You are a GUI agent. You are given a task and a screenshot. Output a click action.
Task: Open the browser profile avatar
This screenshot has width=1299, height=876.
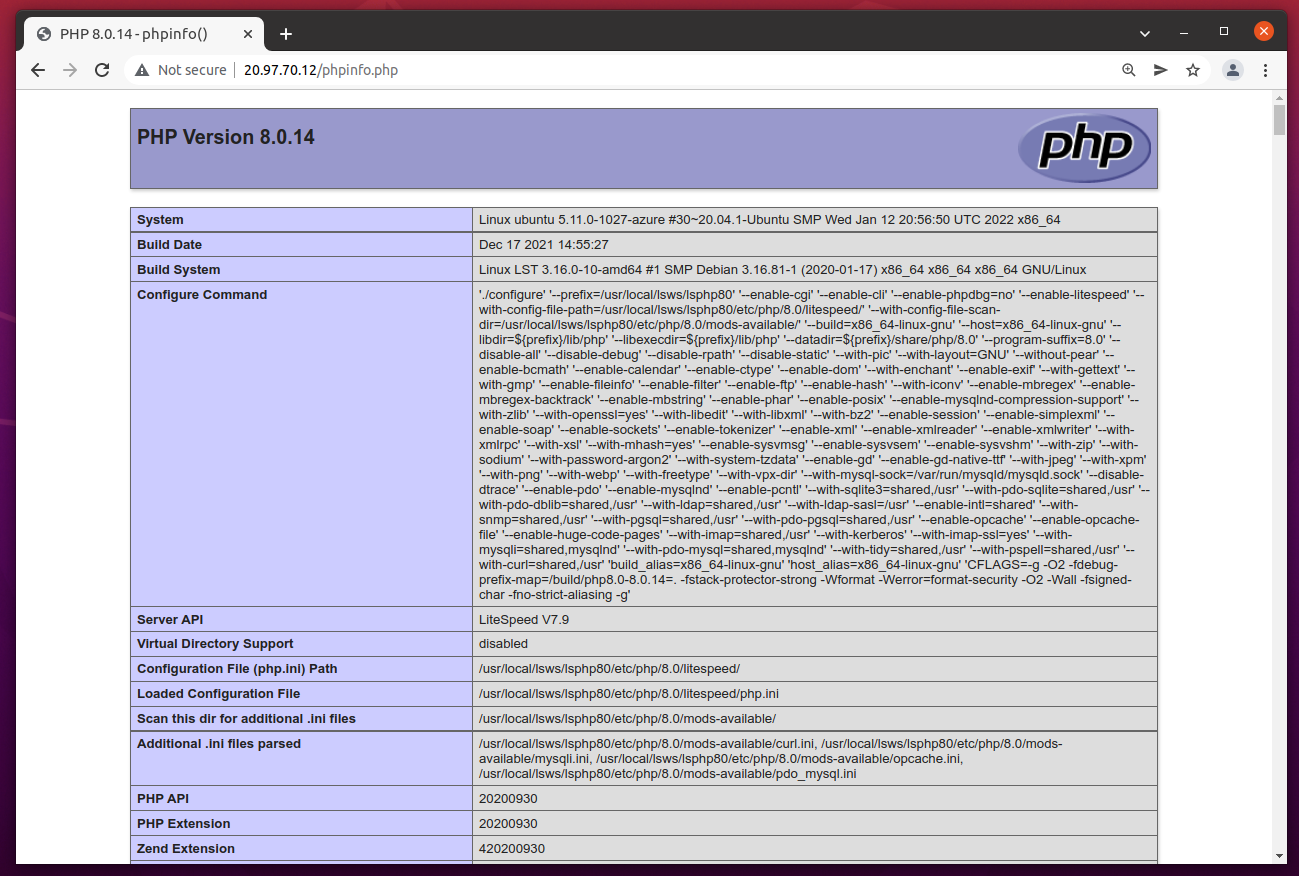[1233, 70]
